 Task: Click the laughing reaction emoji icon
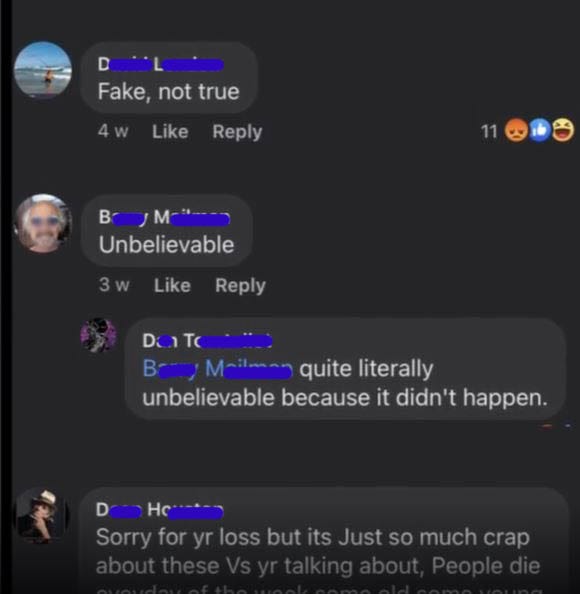click(563, 130)
